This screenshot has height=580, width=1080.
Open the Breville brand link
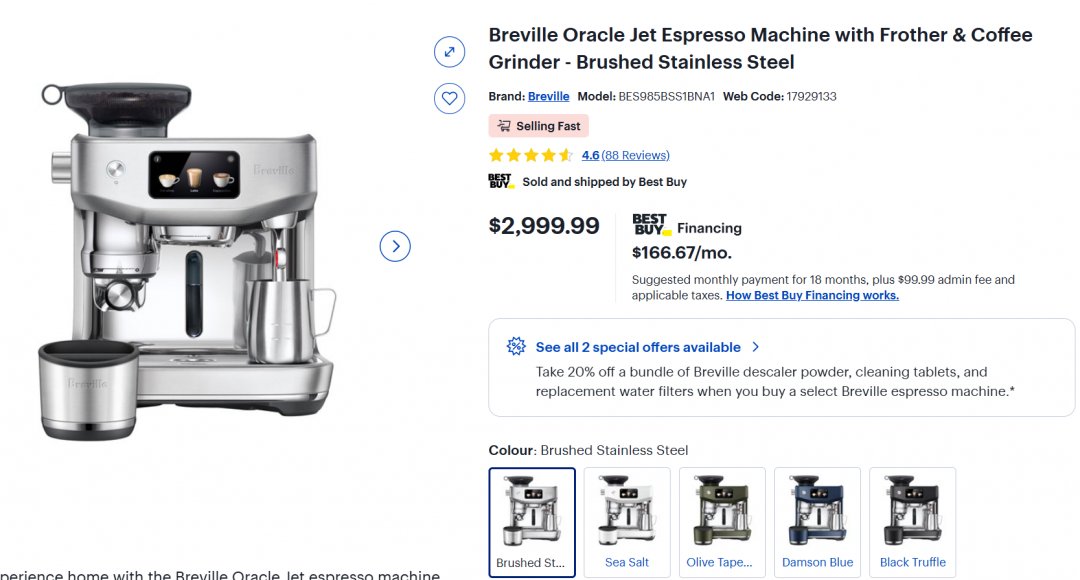pyautogui.click(x=548, y=97)
